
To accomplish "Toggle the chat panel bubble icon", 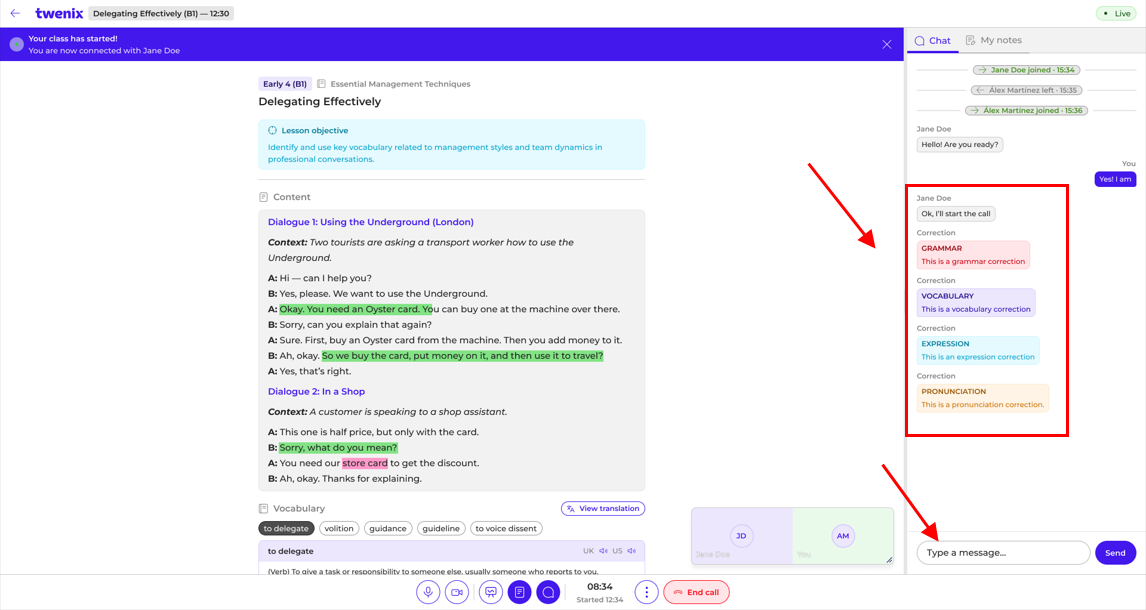I will coord(548,592).
